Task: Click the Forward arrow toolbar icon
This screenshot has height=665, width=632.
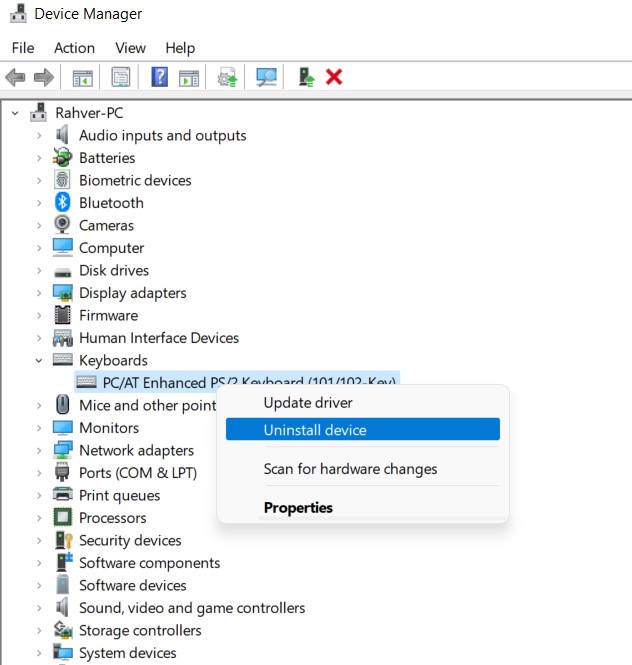Action: coord(44,78)
